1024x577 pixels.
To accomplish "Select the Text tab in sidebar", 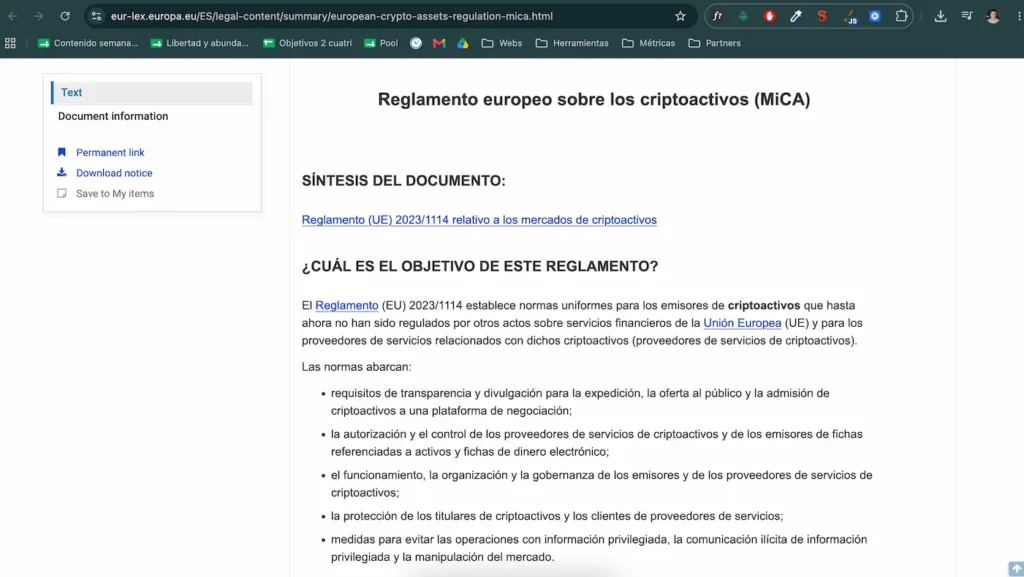I will click(152, 93).
